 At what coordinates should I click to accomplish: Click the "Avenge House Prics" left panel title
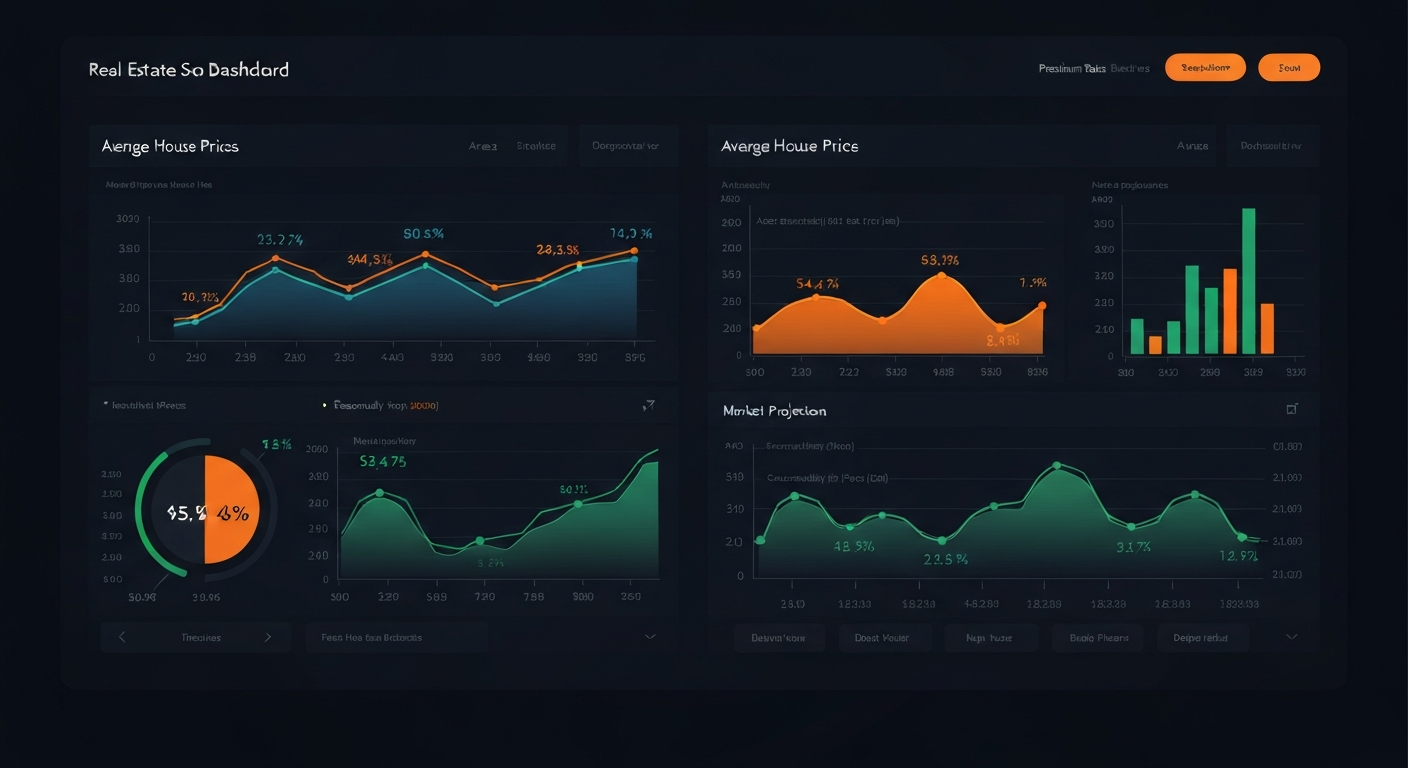pyautogui.click(x=170, y=146)
